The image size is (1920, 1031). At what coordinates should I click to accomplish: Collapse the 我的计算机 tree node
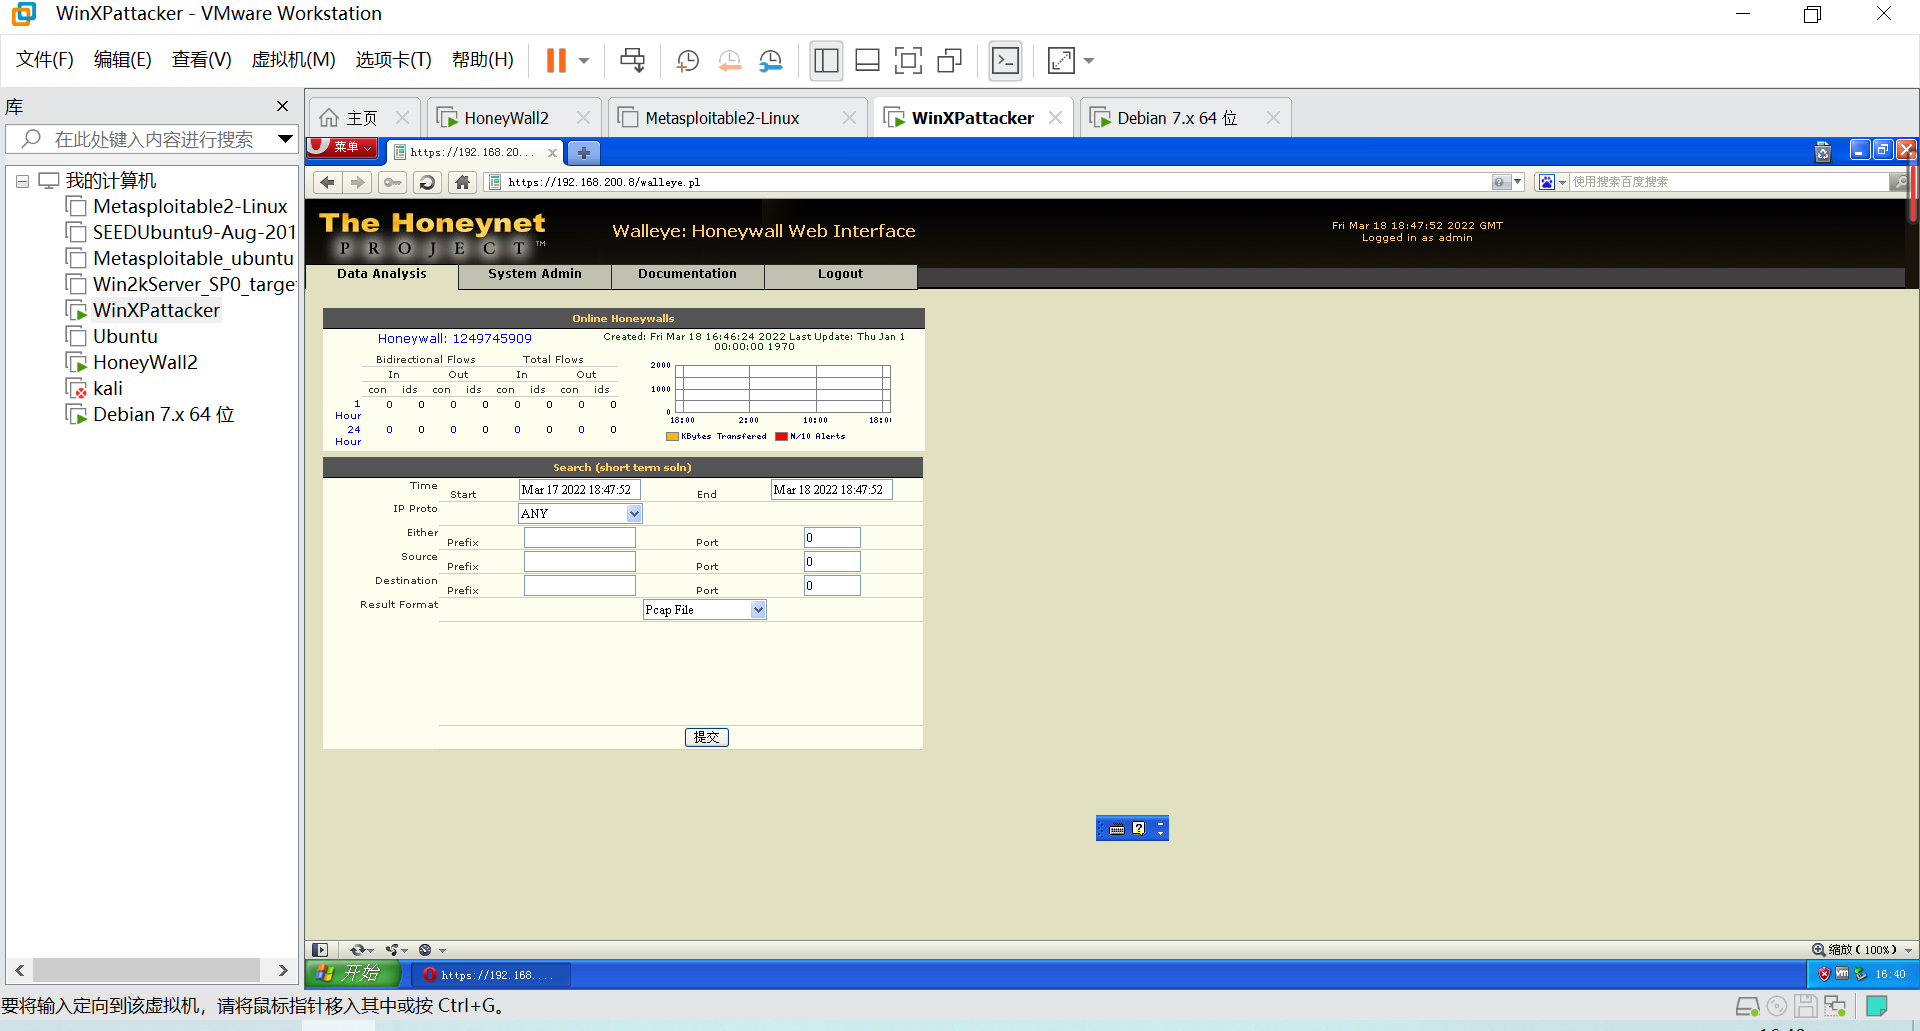(x=22, y=182)
